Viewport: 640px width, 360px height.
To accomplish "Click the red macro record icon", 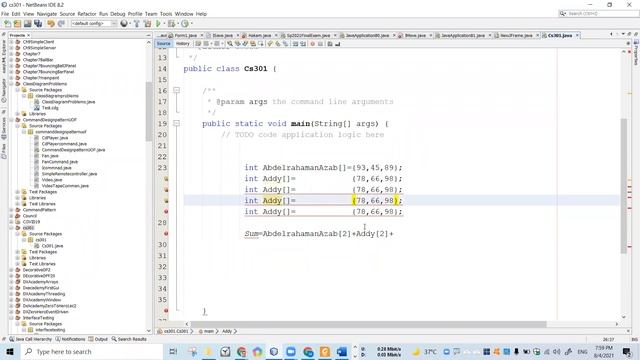I will (313, 44).
